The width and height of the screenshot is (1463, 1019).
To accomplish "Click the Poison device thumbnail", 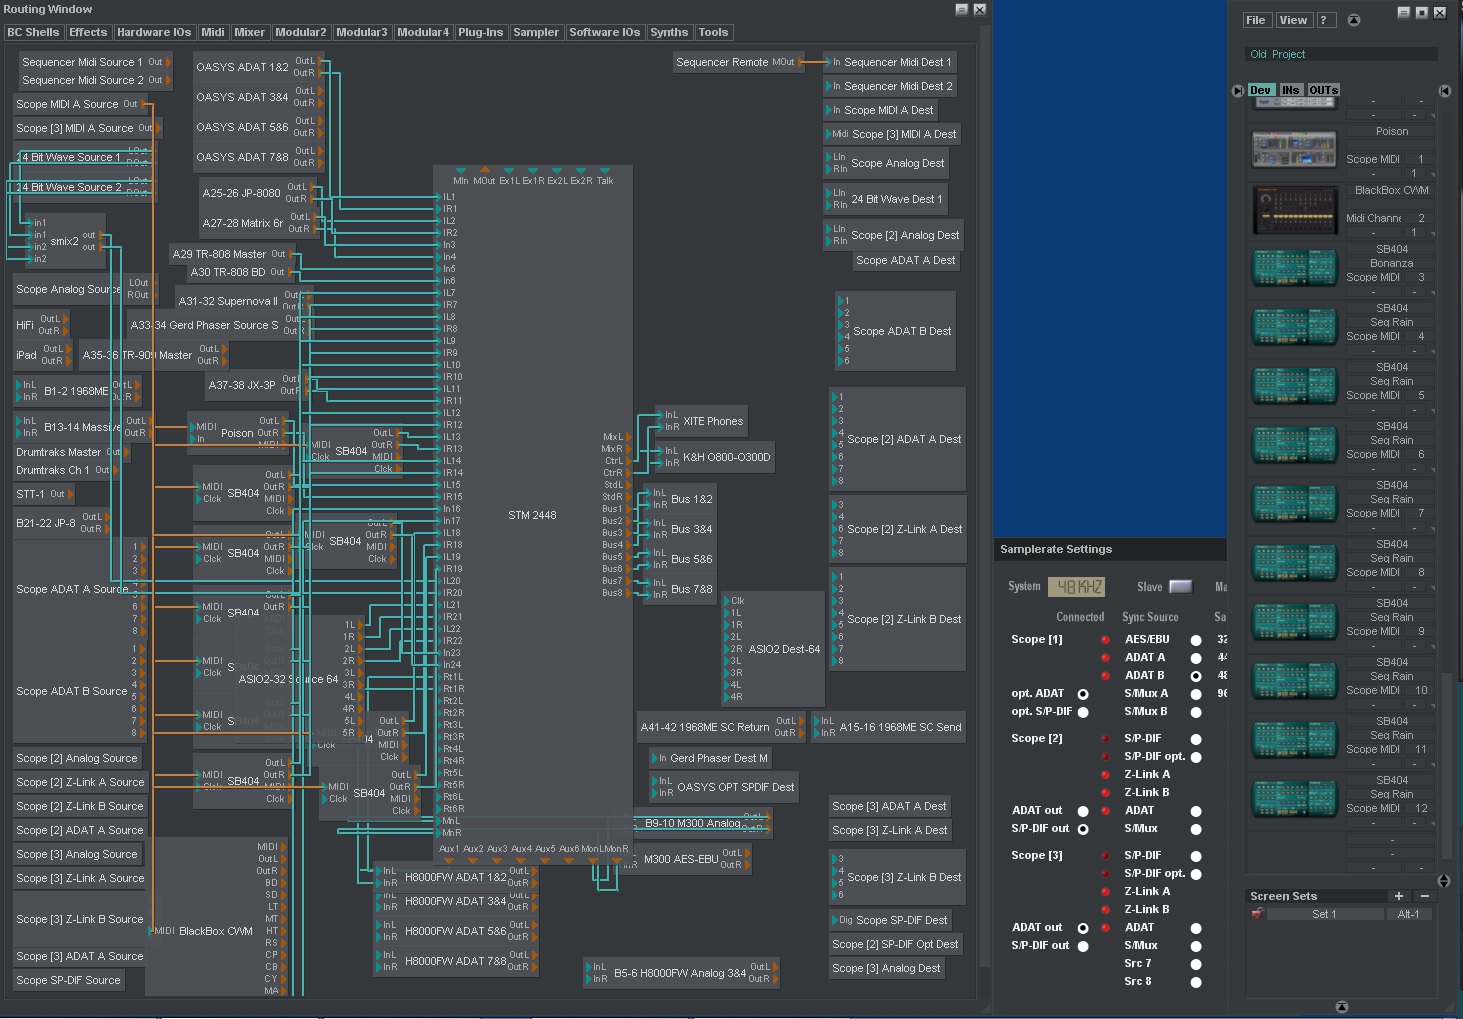I will pos(1294,150).
